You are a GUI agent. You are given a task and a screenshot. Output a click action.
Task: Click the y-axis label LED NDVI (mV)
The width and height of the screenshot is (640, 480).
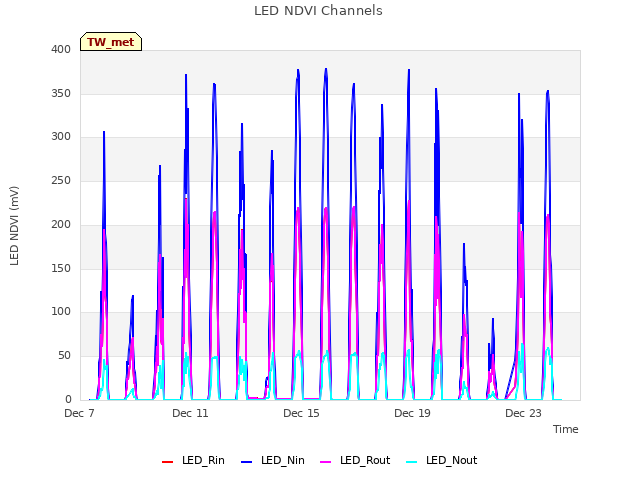pyautogui.click(x=14, y=225)
